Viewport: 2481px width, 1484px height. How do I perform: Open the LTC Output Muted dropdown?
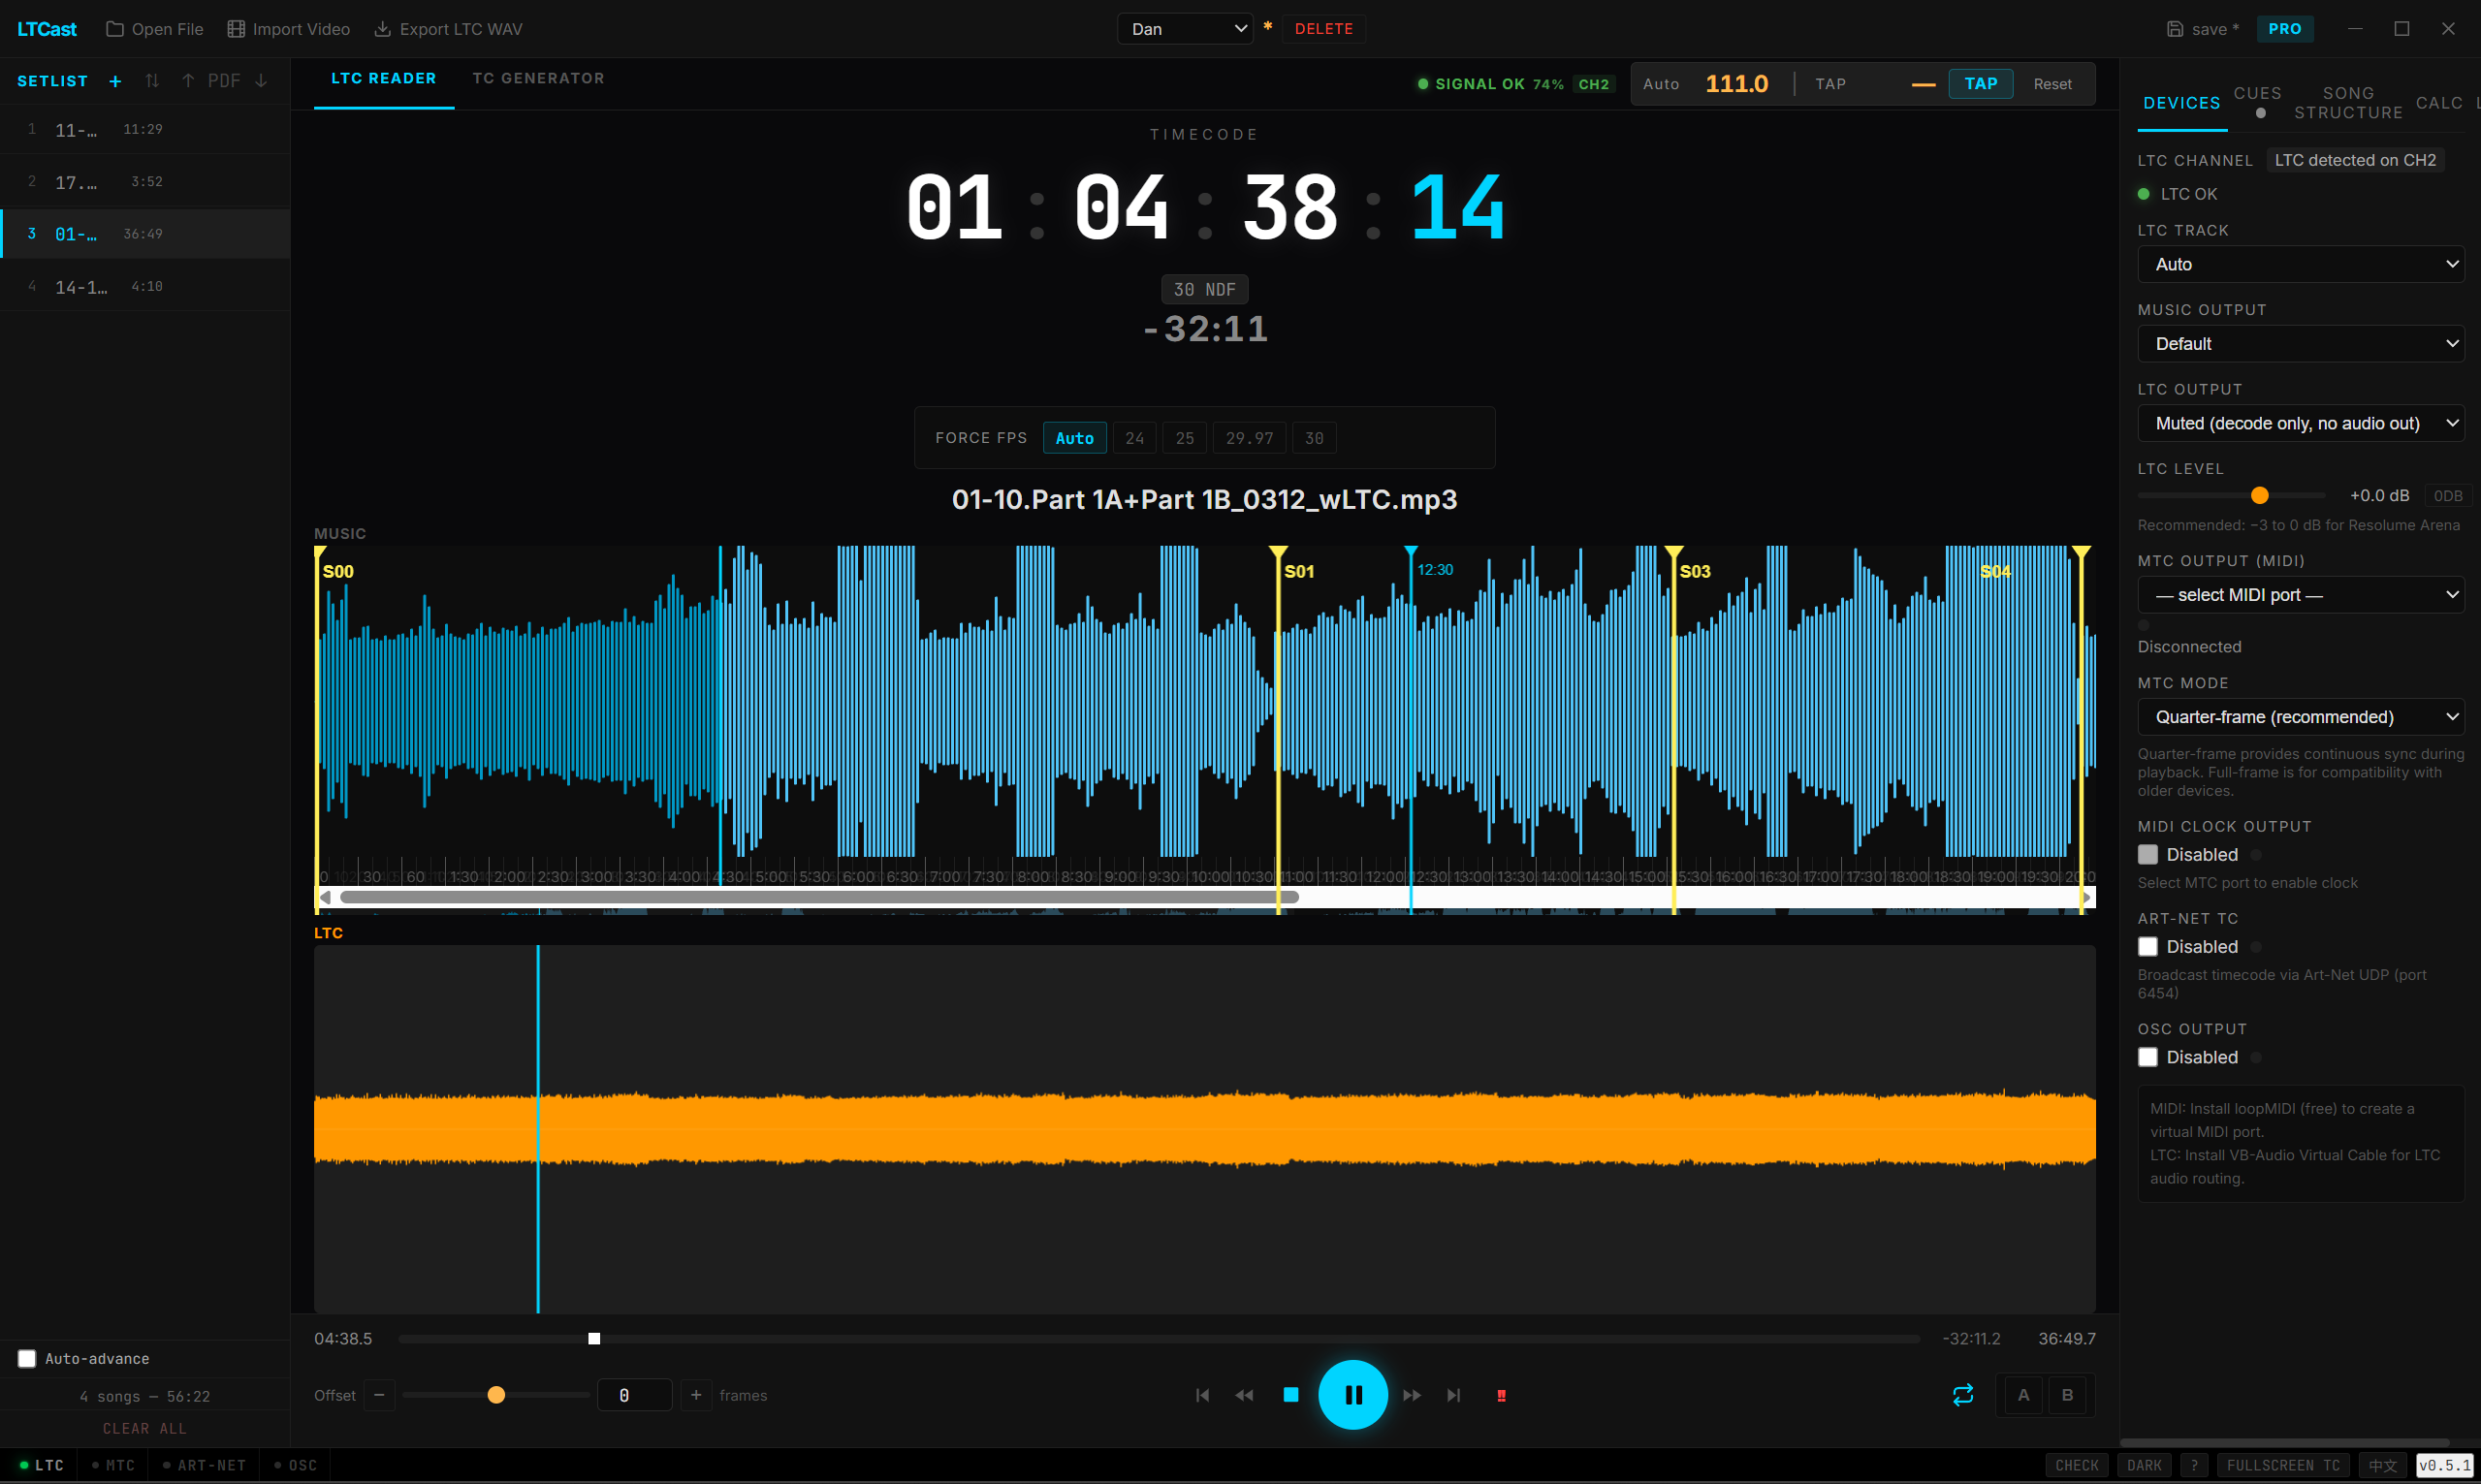(2300, 423)
